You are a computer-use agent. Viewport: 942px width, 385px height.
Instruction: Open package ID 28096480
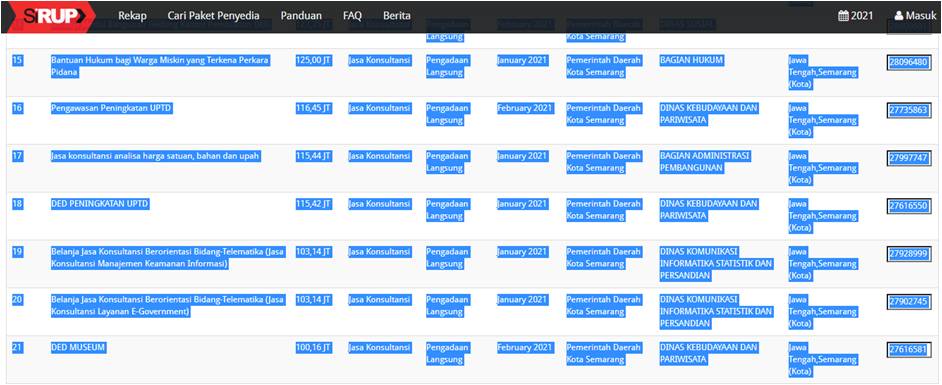click(x=909, y=62)
